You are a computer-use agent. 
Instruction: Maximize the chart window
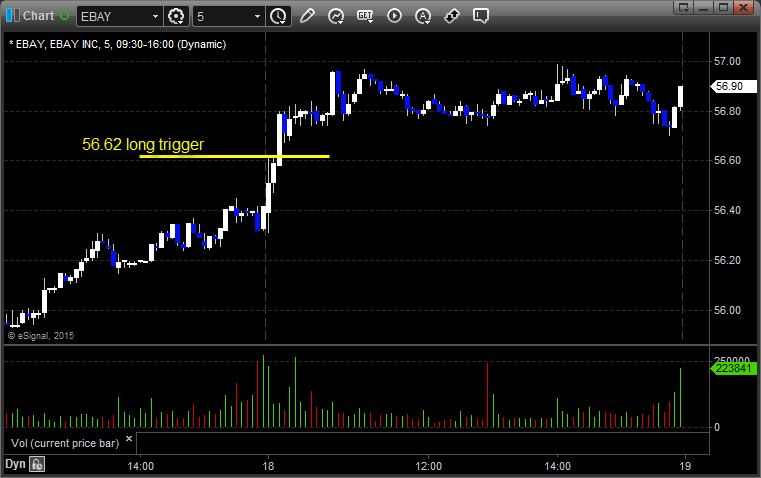[724, 7]
